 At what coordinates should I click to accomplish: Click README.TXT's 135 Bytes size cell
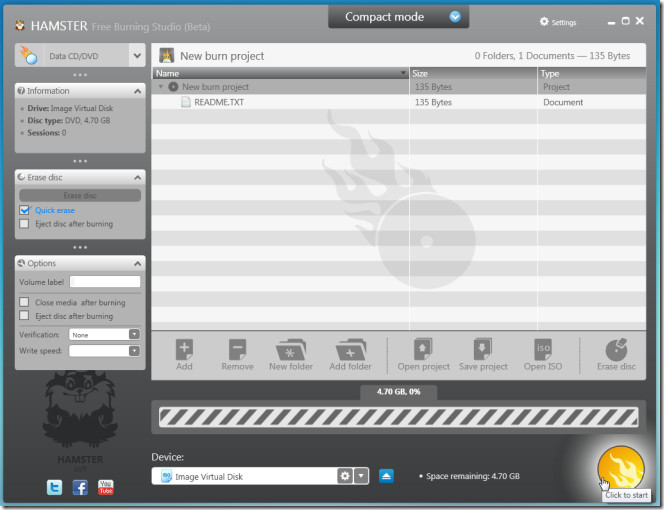[433, 102]
